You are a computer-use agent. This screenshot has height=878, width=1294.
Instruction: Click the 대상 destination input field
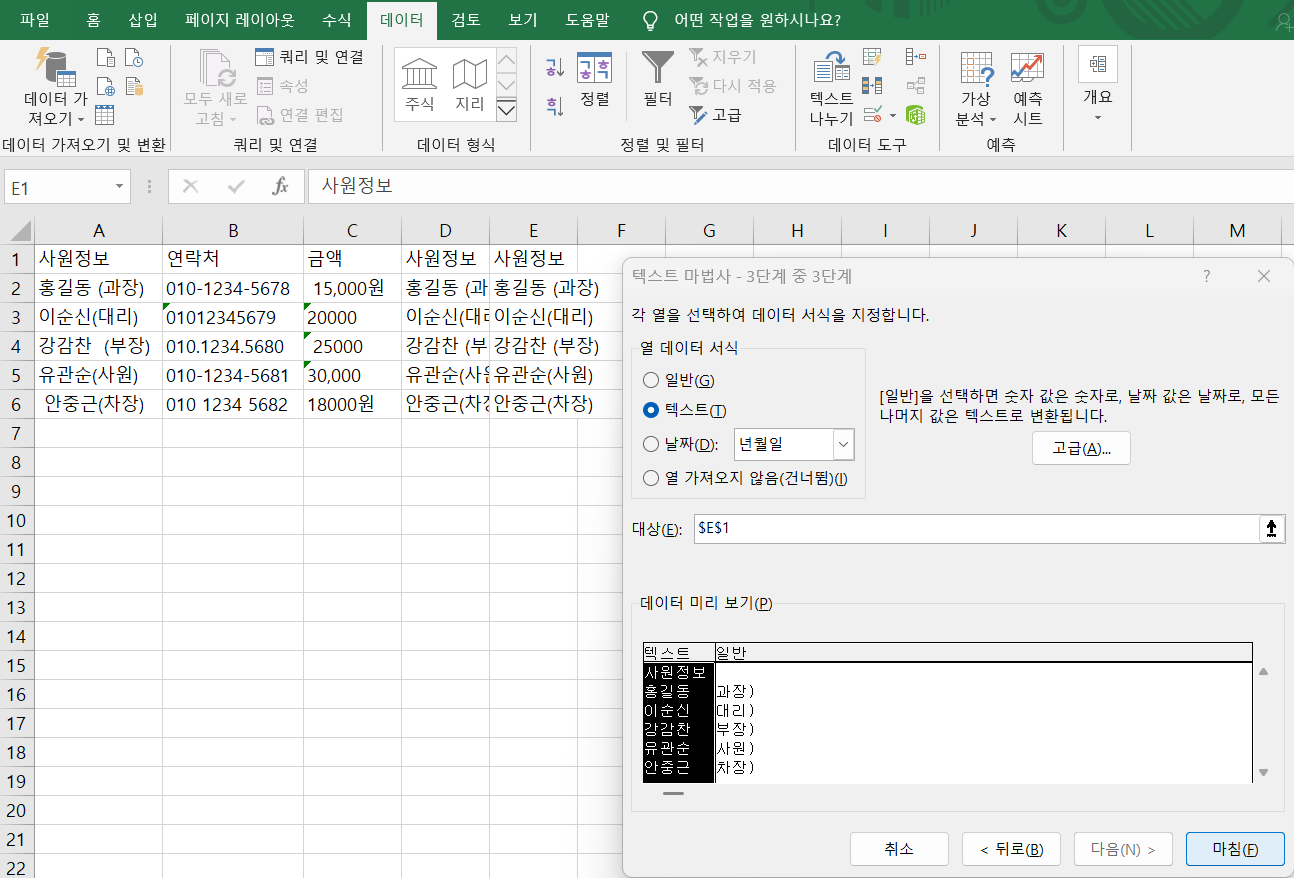tap(975, 528)
